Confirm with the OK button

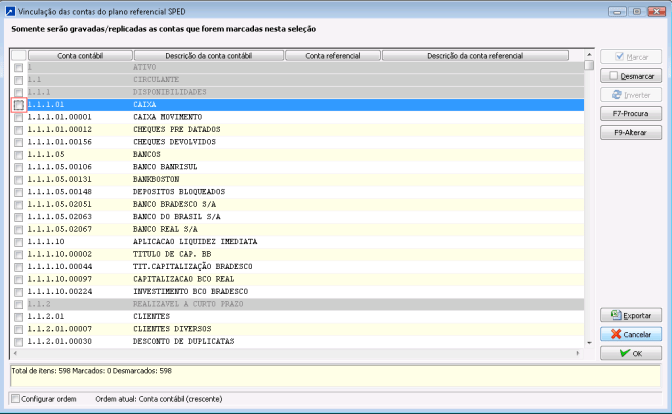pyautogui.click(x=631, y=353)
